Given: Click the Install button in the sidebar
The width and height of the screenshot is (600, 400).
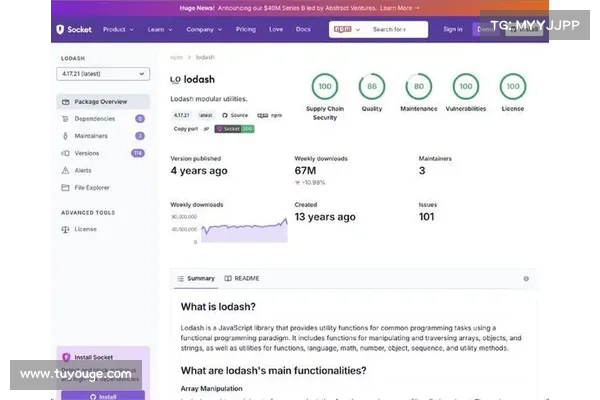Looking at the screenshot, I should click(103, 396).
